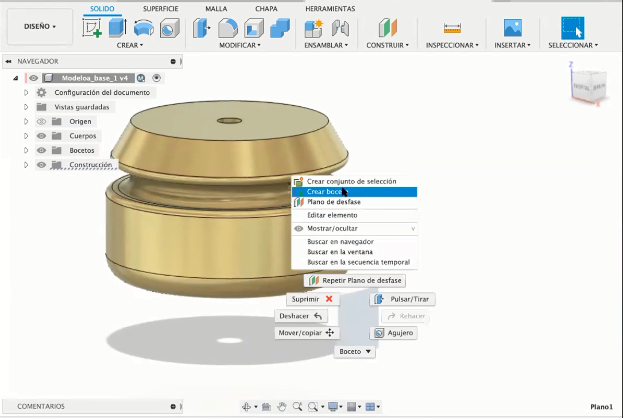Select the Create Sketch toolbar icon

[x=92, y=28]
